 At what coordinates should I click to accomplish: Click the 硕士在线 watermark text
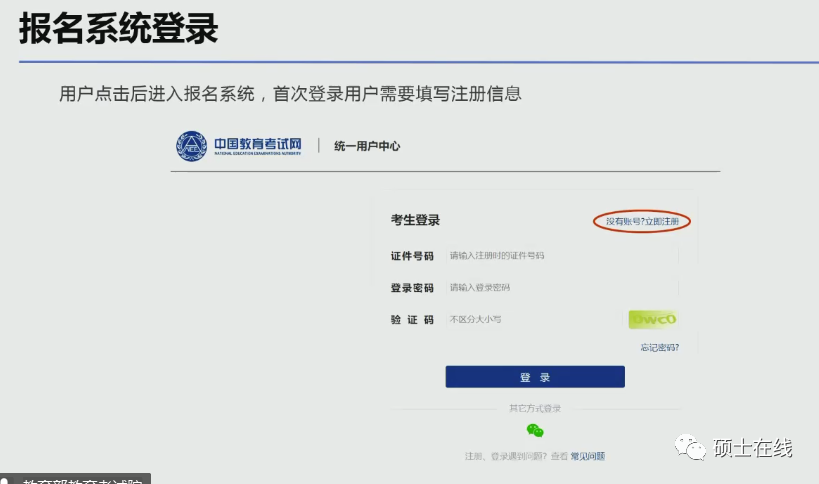tap(752, 449)
